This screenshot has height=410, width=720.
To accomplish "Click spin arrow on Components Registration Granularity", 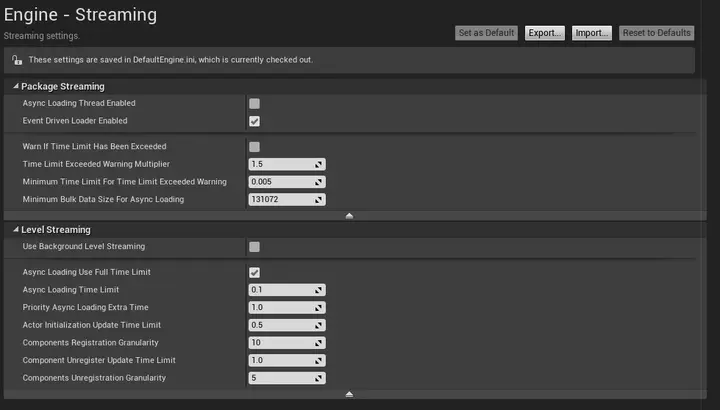I will click(x=319, y=343).
